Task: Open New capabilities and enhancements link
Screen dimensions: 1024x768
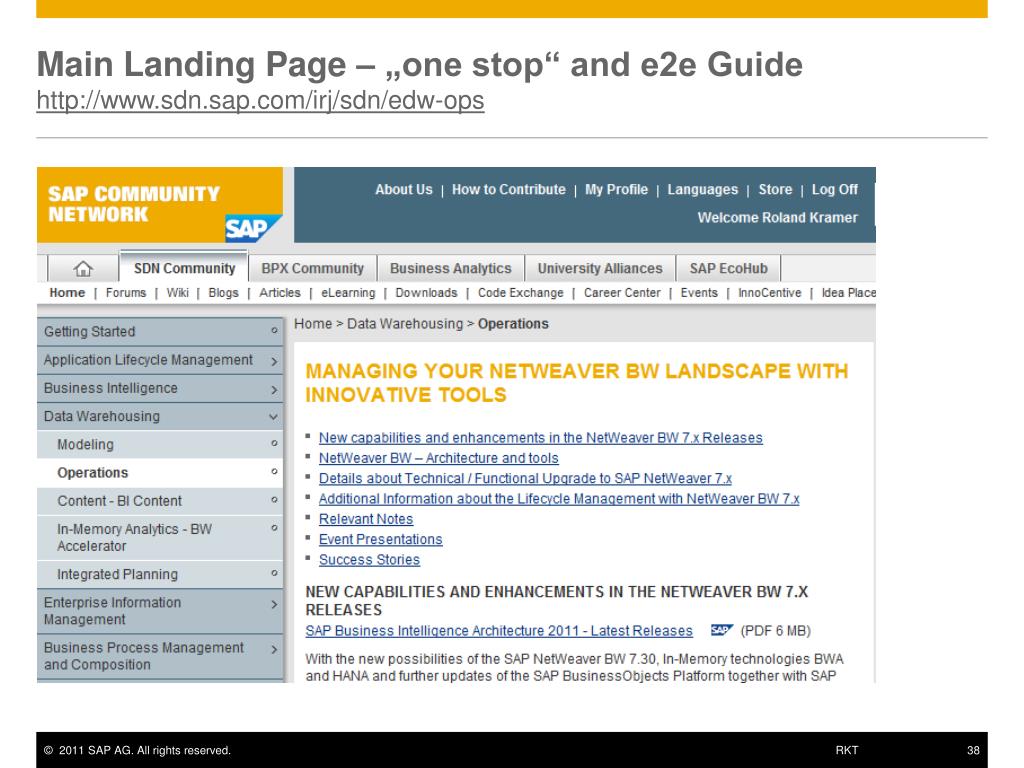Action: click(x=541, y=438)
